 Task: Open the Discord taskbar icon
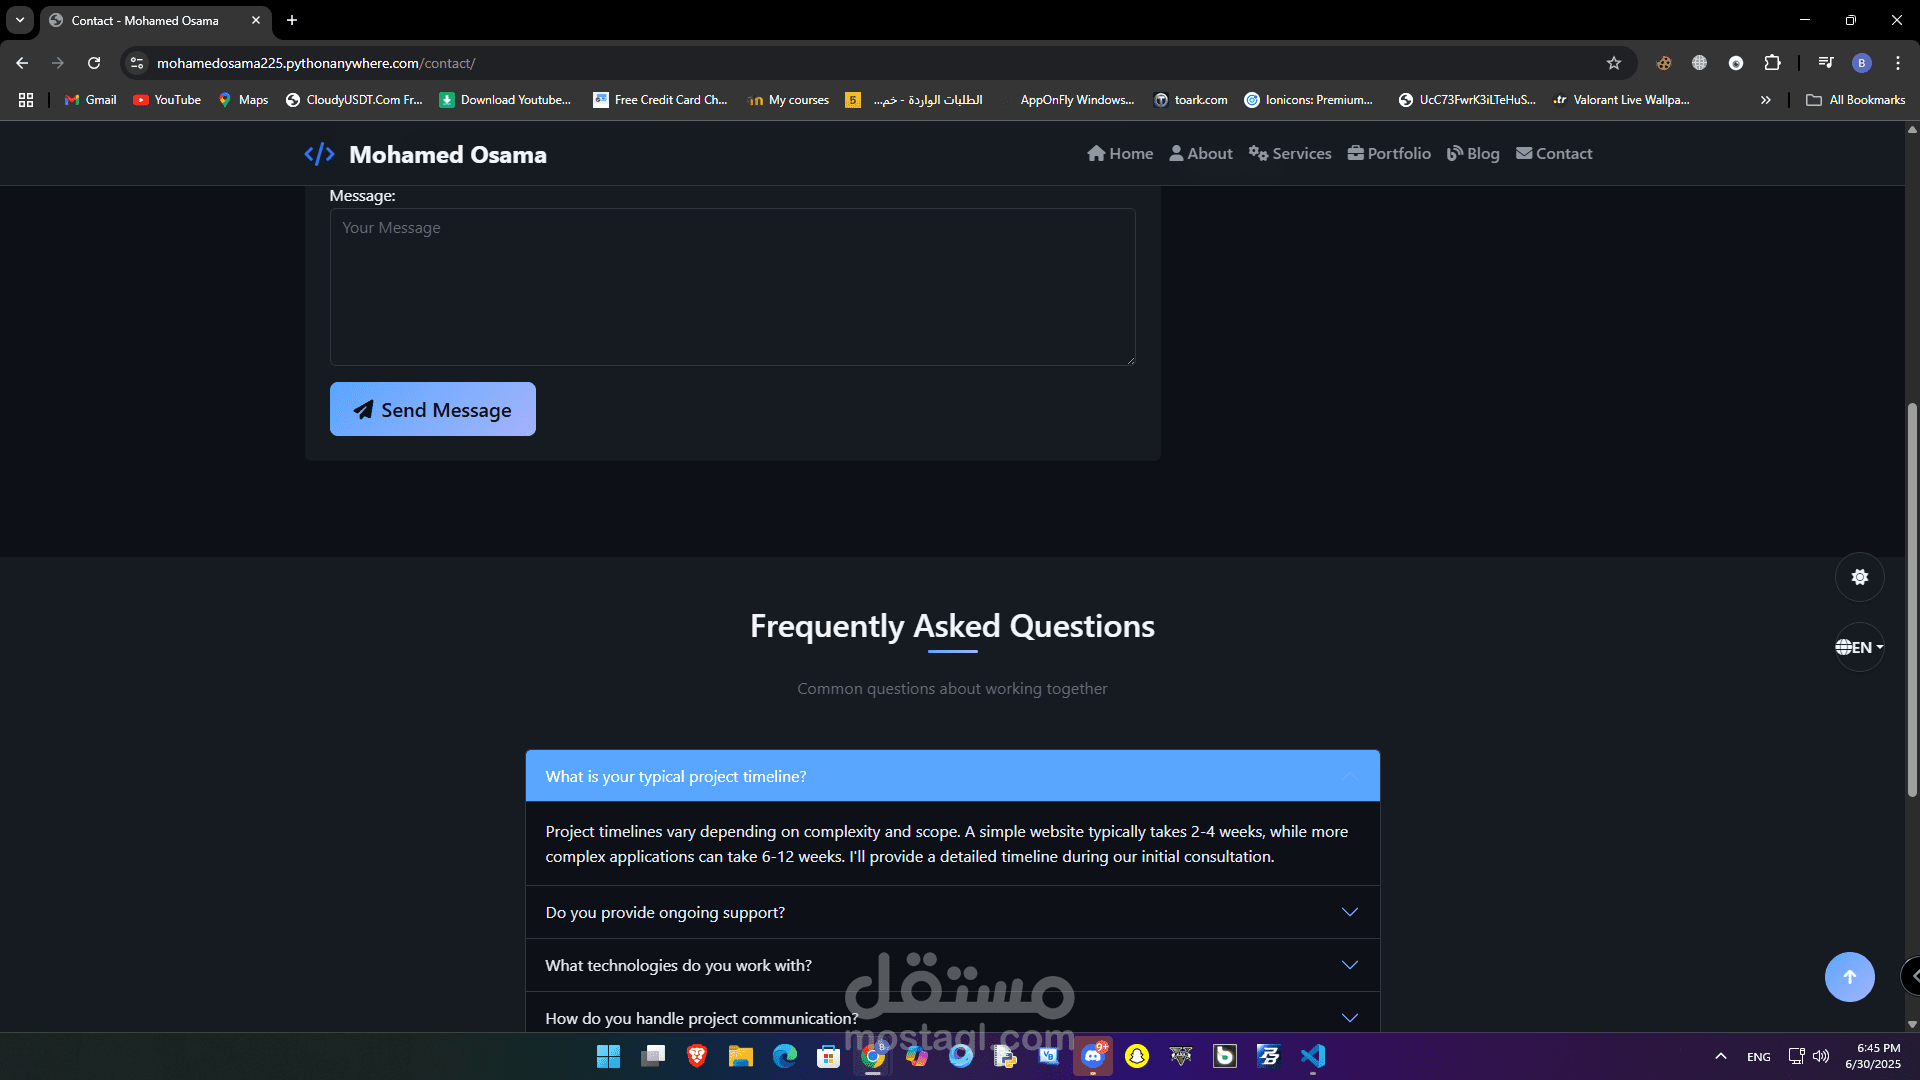[1093, 1056]
